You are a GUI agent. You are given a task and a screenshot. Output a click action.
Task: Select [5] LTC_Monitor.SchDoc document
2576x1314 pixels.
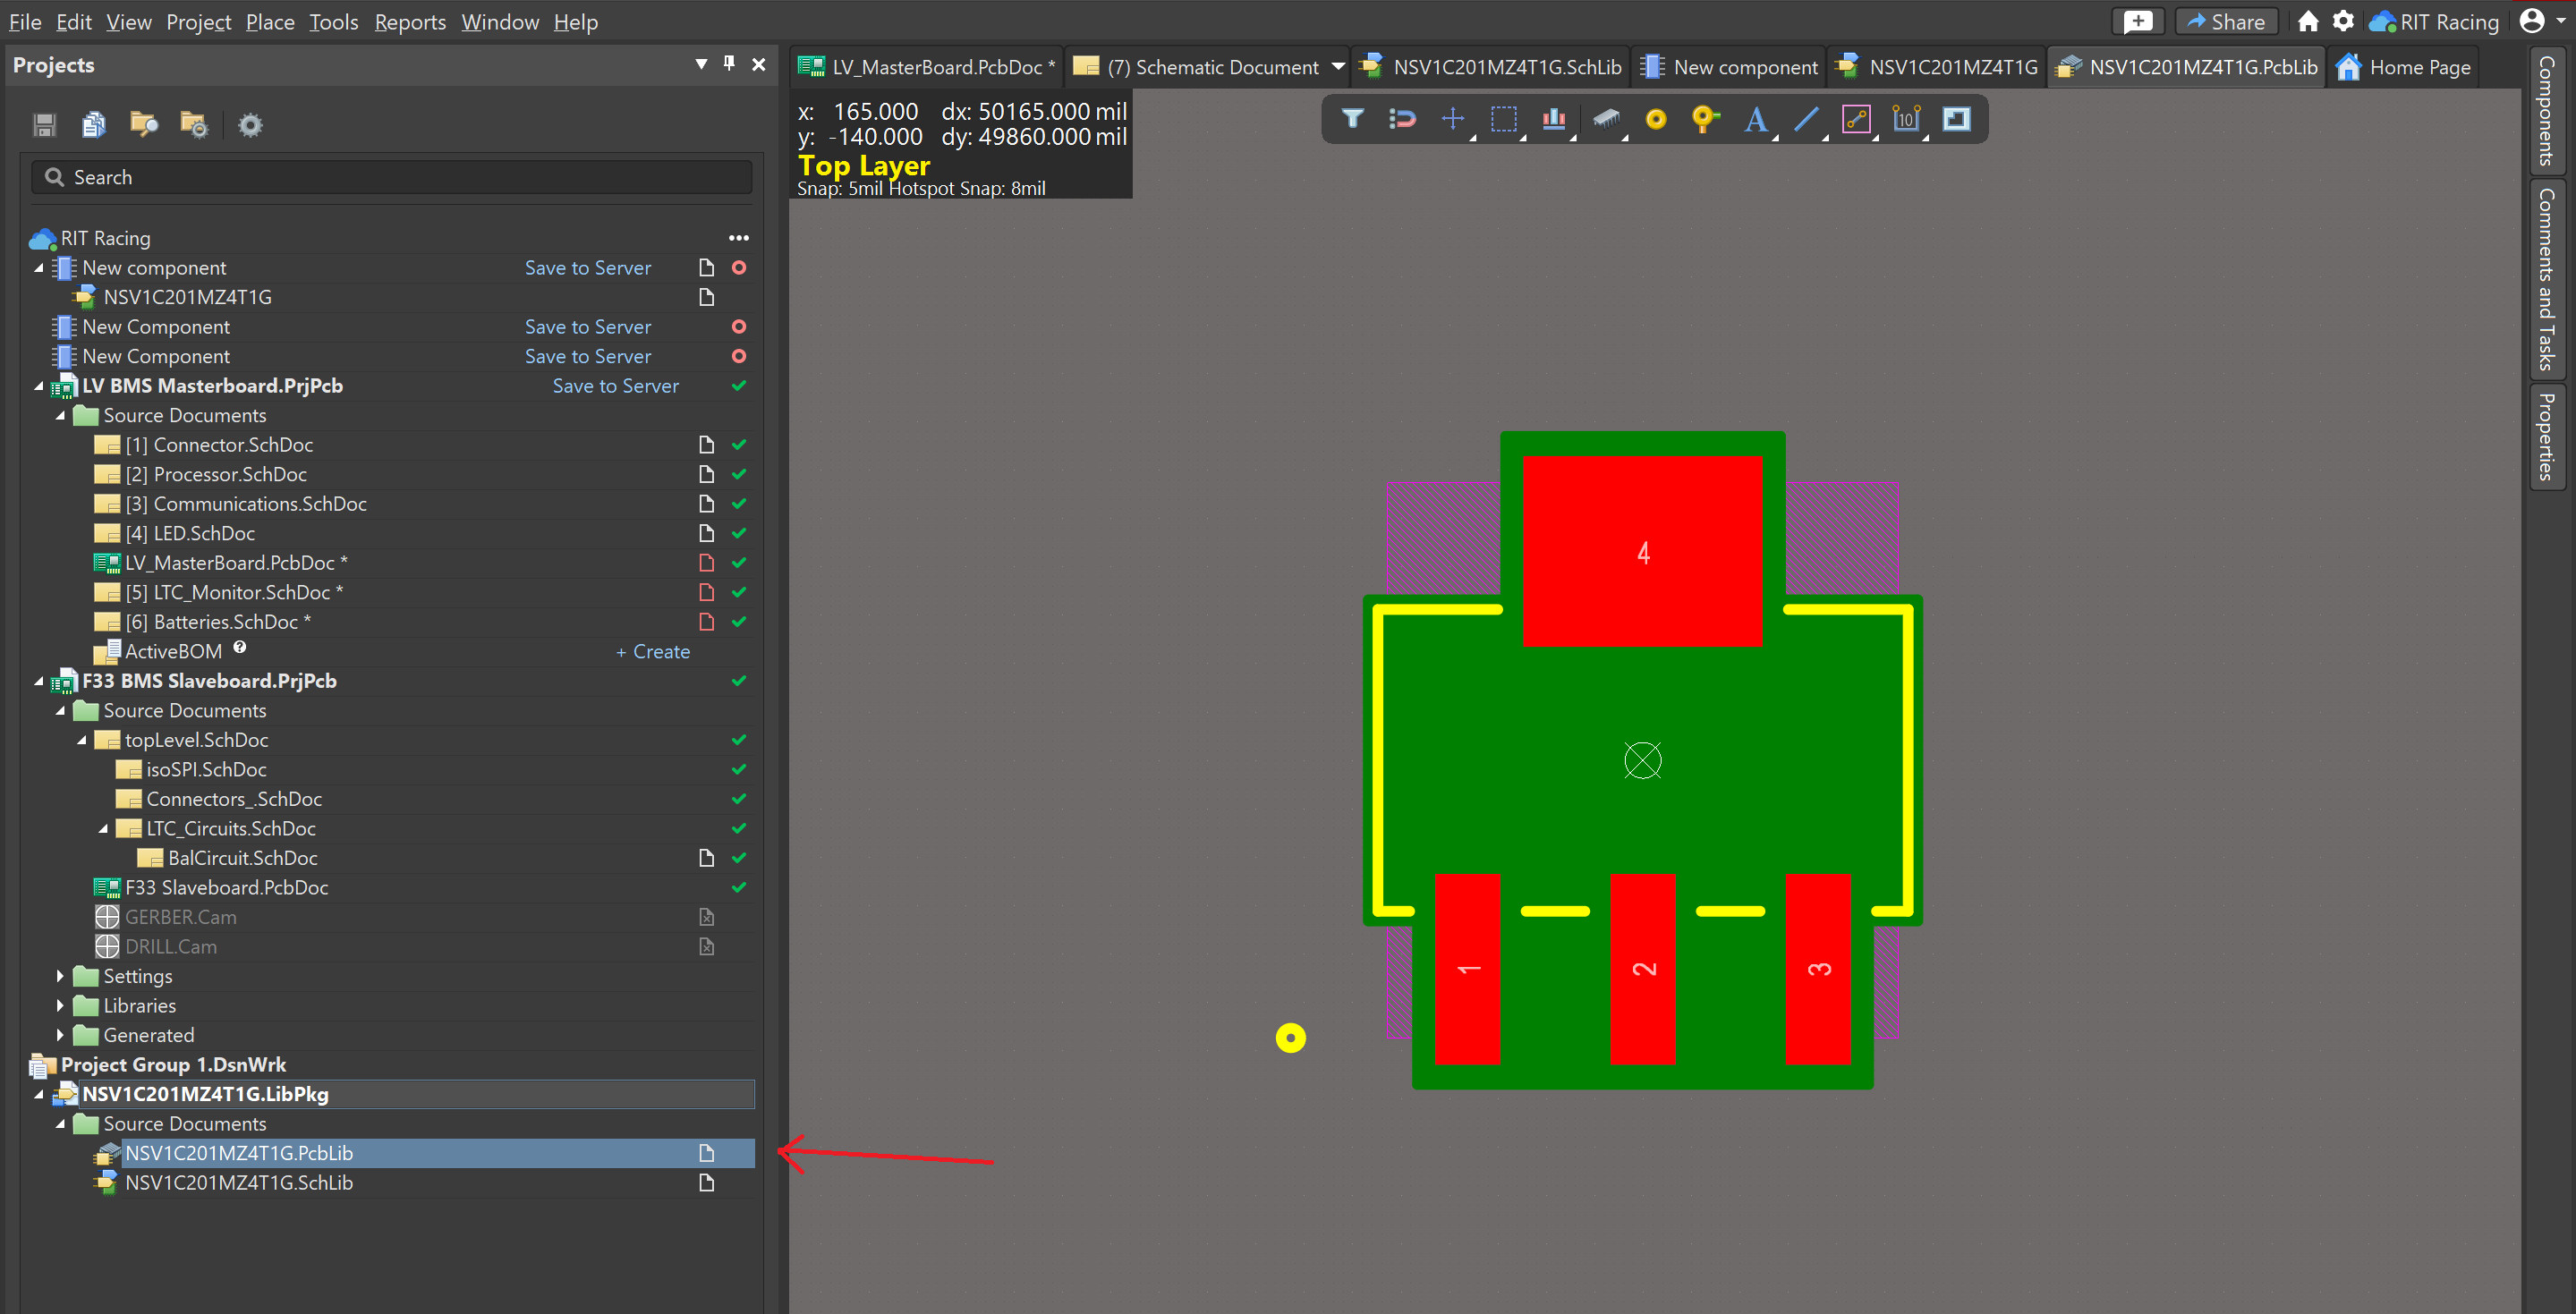click(236, 593)
